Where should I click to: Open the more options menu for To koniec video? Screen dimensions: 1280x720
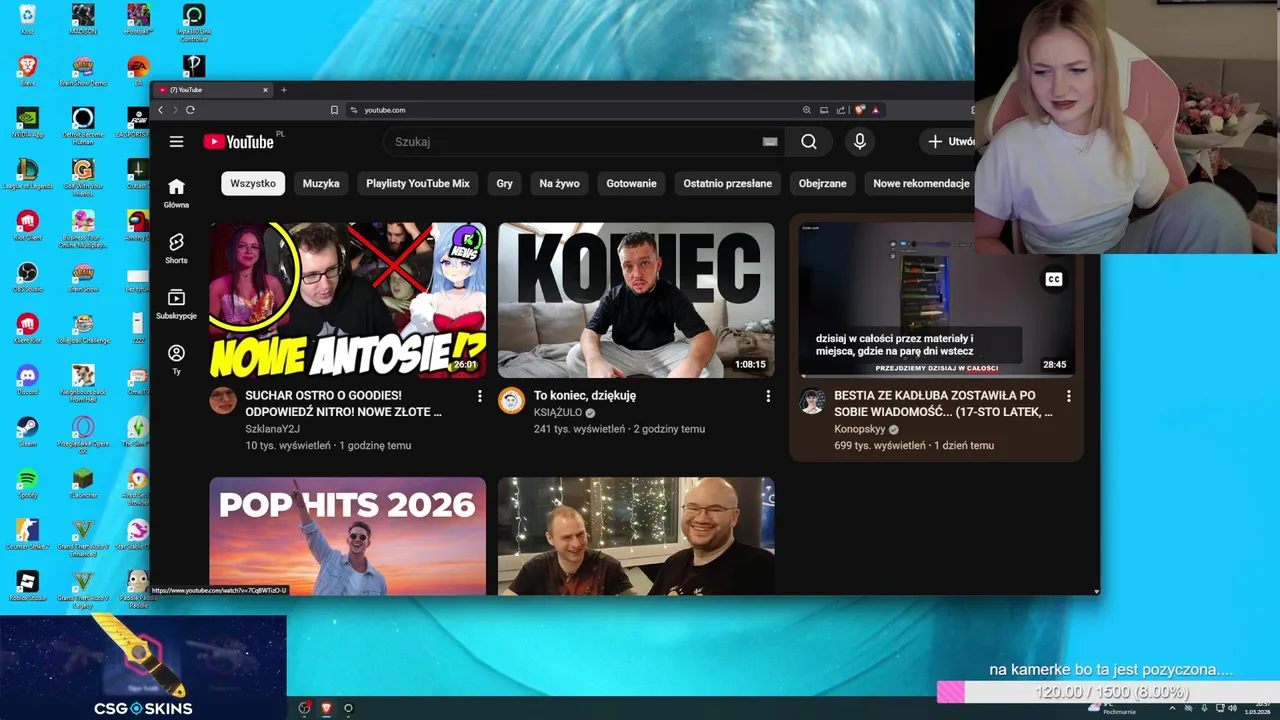(x=768, y=397)
